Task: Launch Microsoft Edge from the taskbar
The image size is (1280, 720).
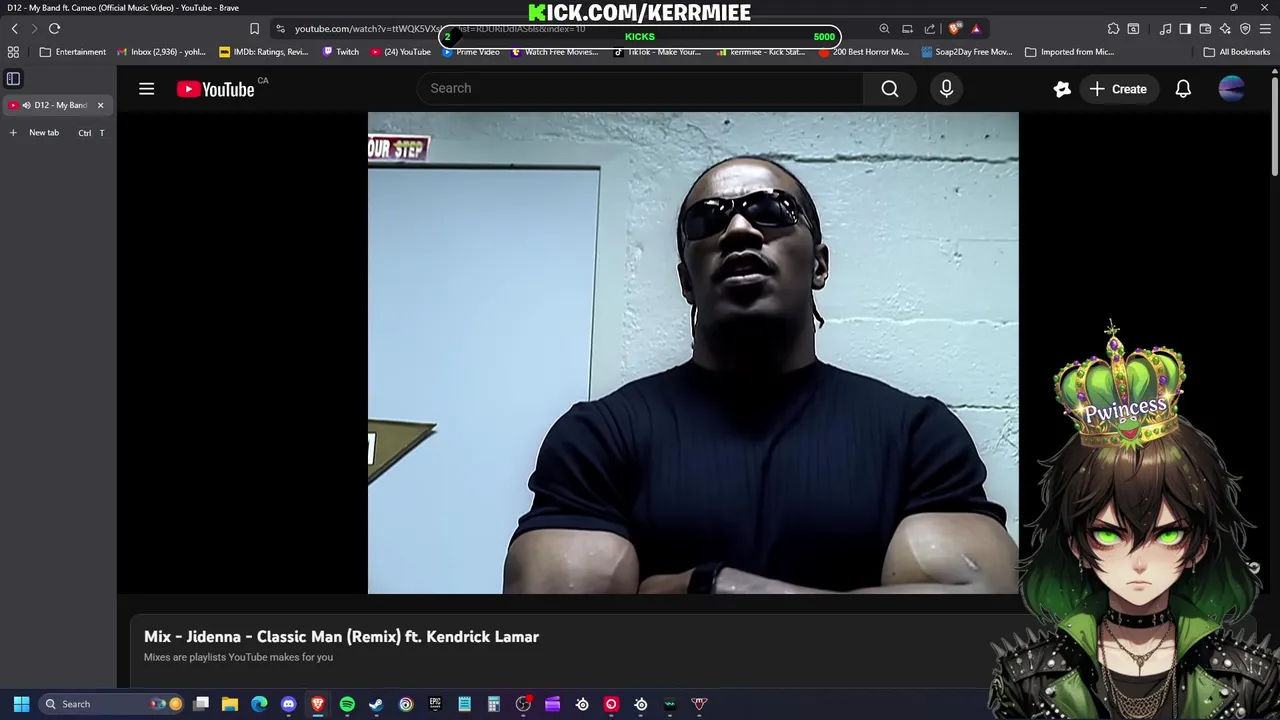Action: click(259, 704)
